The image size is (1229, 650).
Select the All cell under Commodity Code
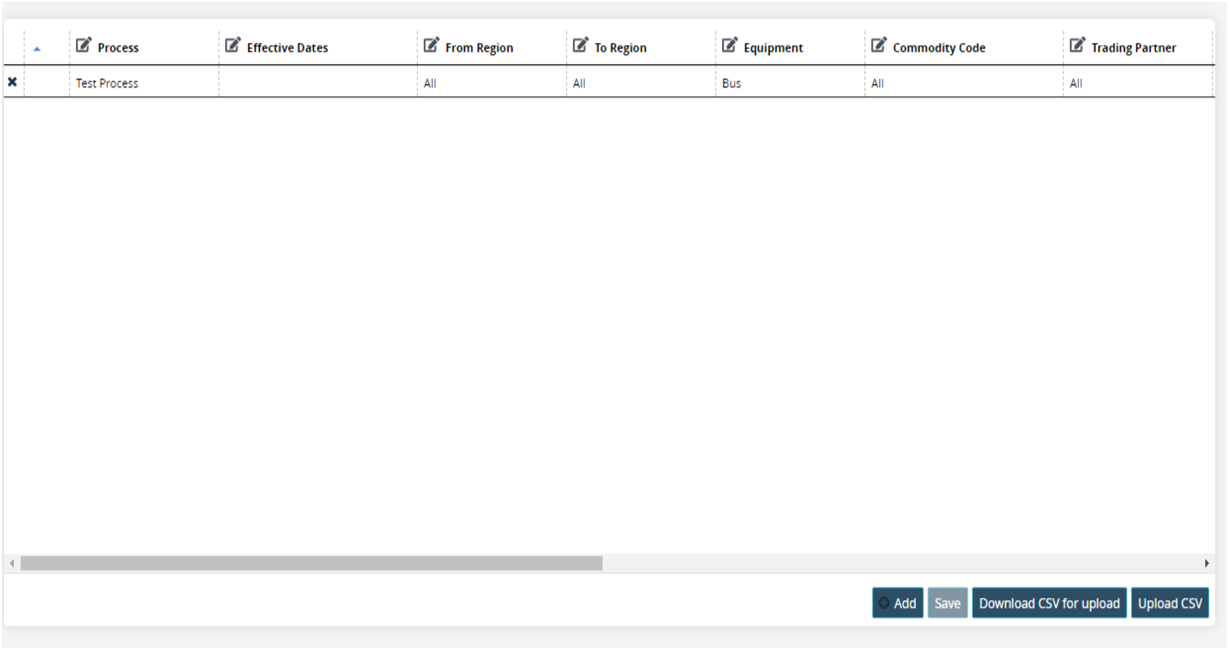coord(964,83)
